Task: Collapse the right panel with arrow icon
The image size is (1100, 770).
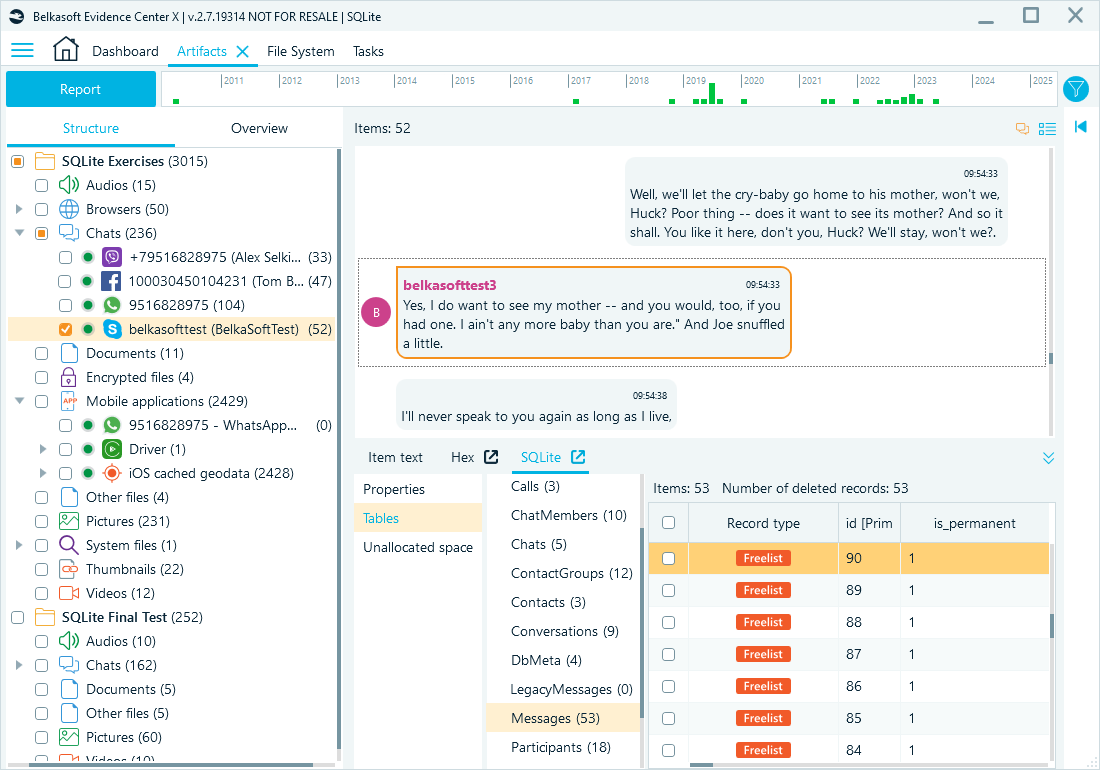Action: tap(1080, 126)
